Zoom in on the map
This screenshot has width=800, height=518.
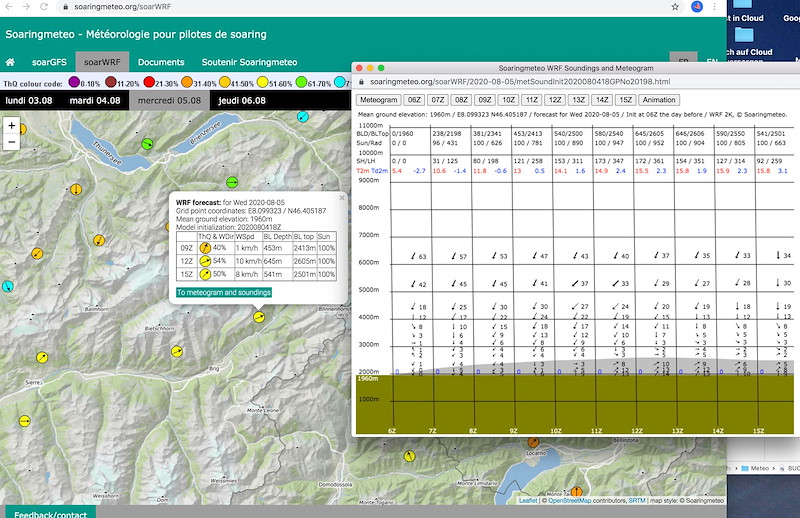12,126
